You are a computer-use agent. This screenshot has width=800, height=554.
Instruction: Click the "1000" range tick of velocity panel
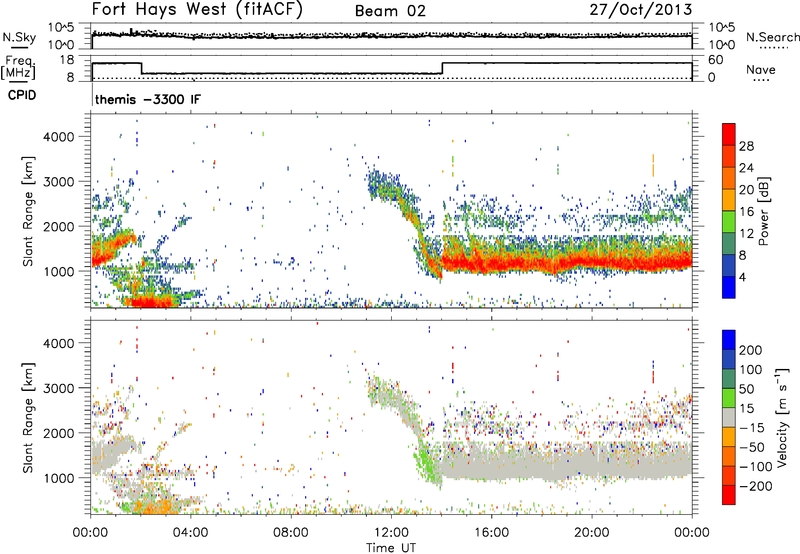pos(59,477)
